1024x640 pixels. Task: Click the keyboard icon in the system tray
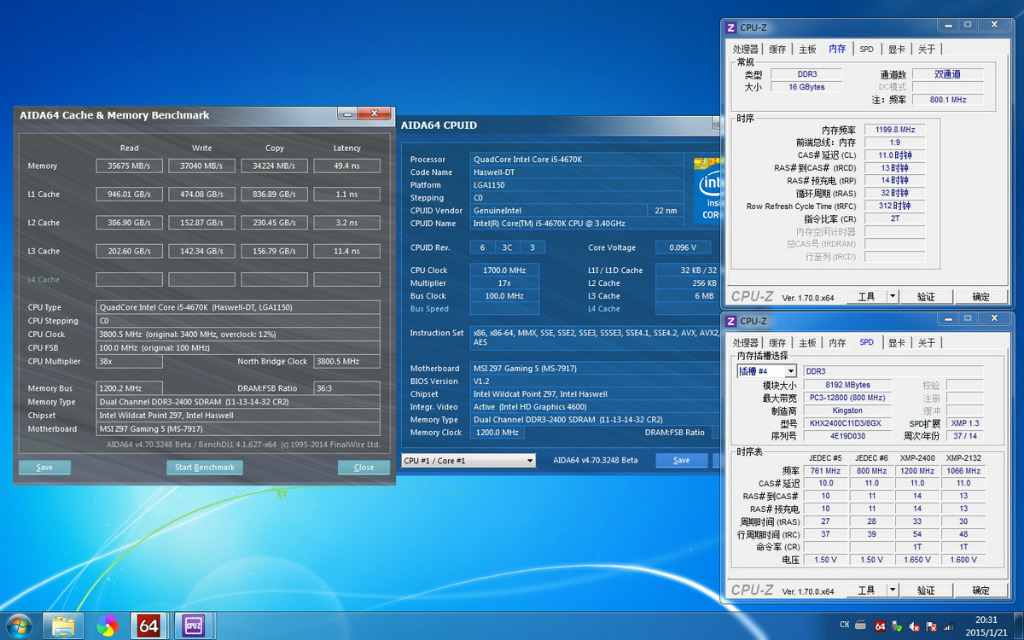[x=861, y=626]
